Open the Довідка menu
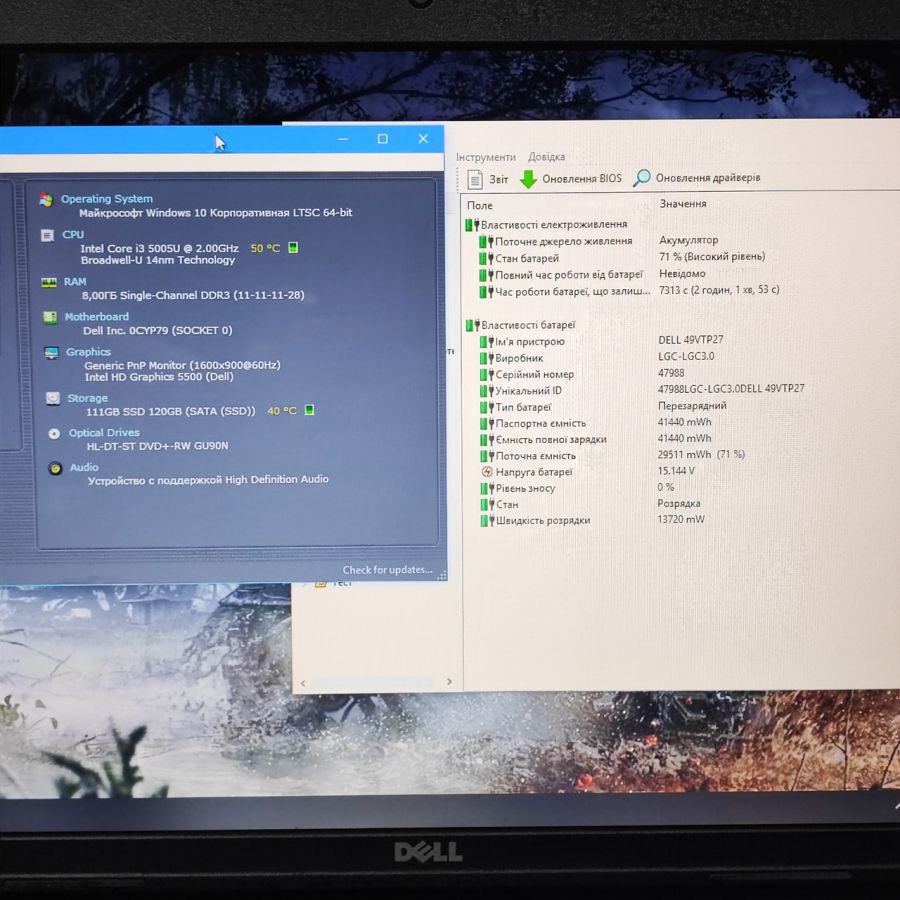This screenshot has width=900, height=900. pyautogui.click(x=546, y=156)
